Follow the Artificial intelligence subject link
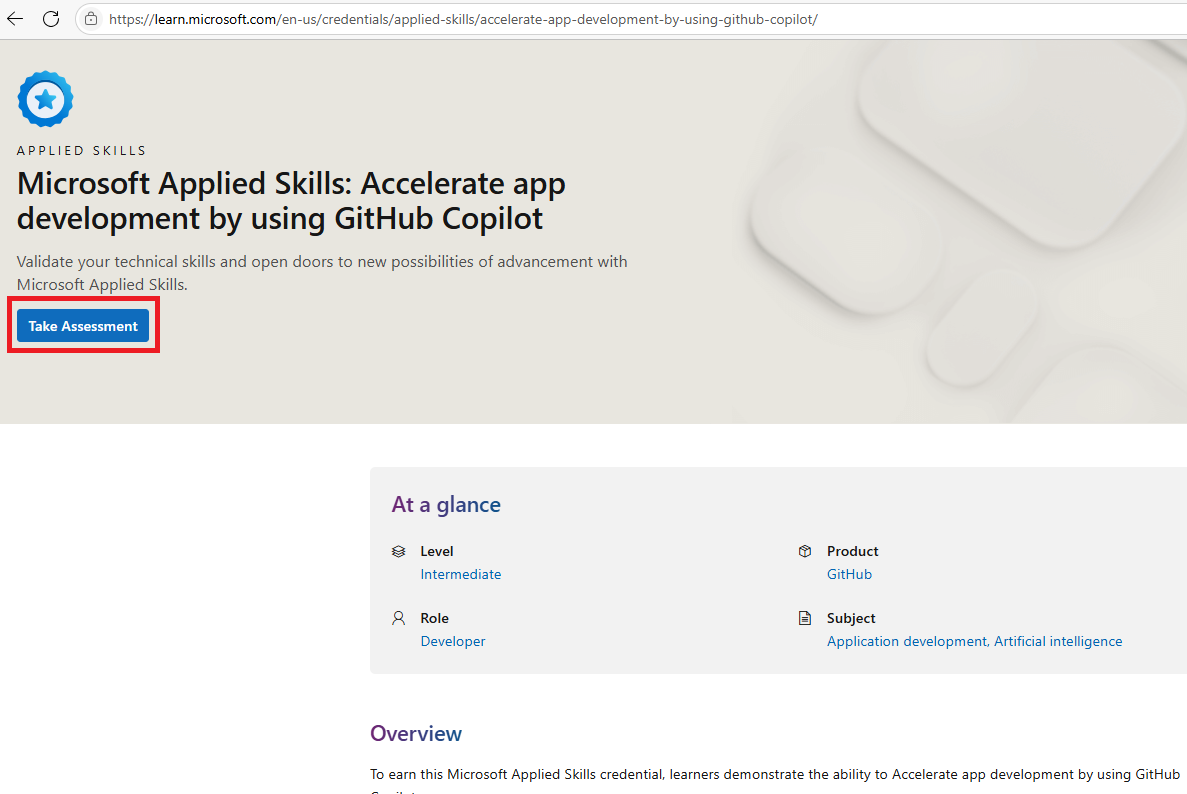The height and width of the screenshot is (794, 1187). [1058, 641]
